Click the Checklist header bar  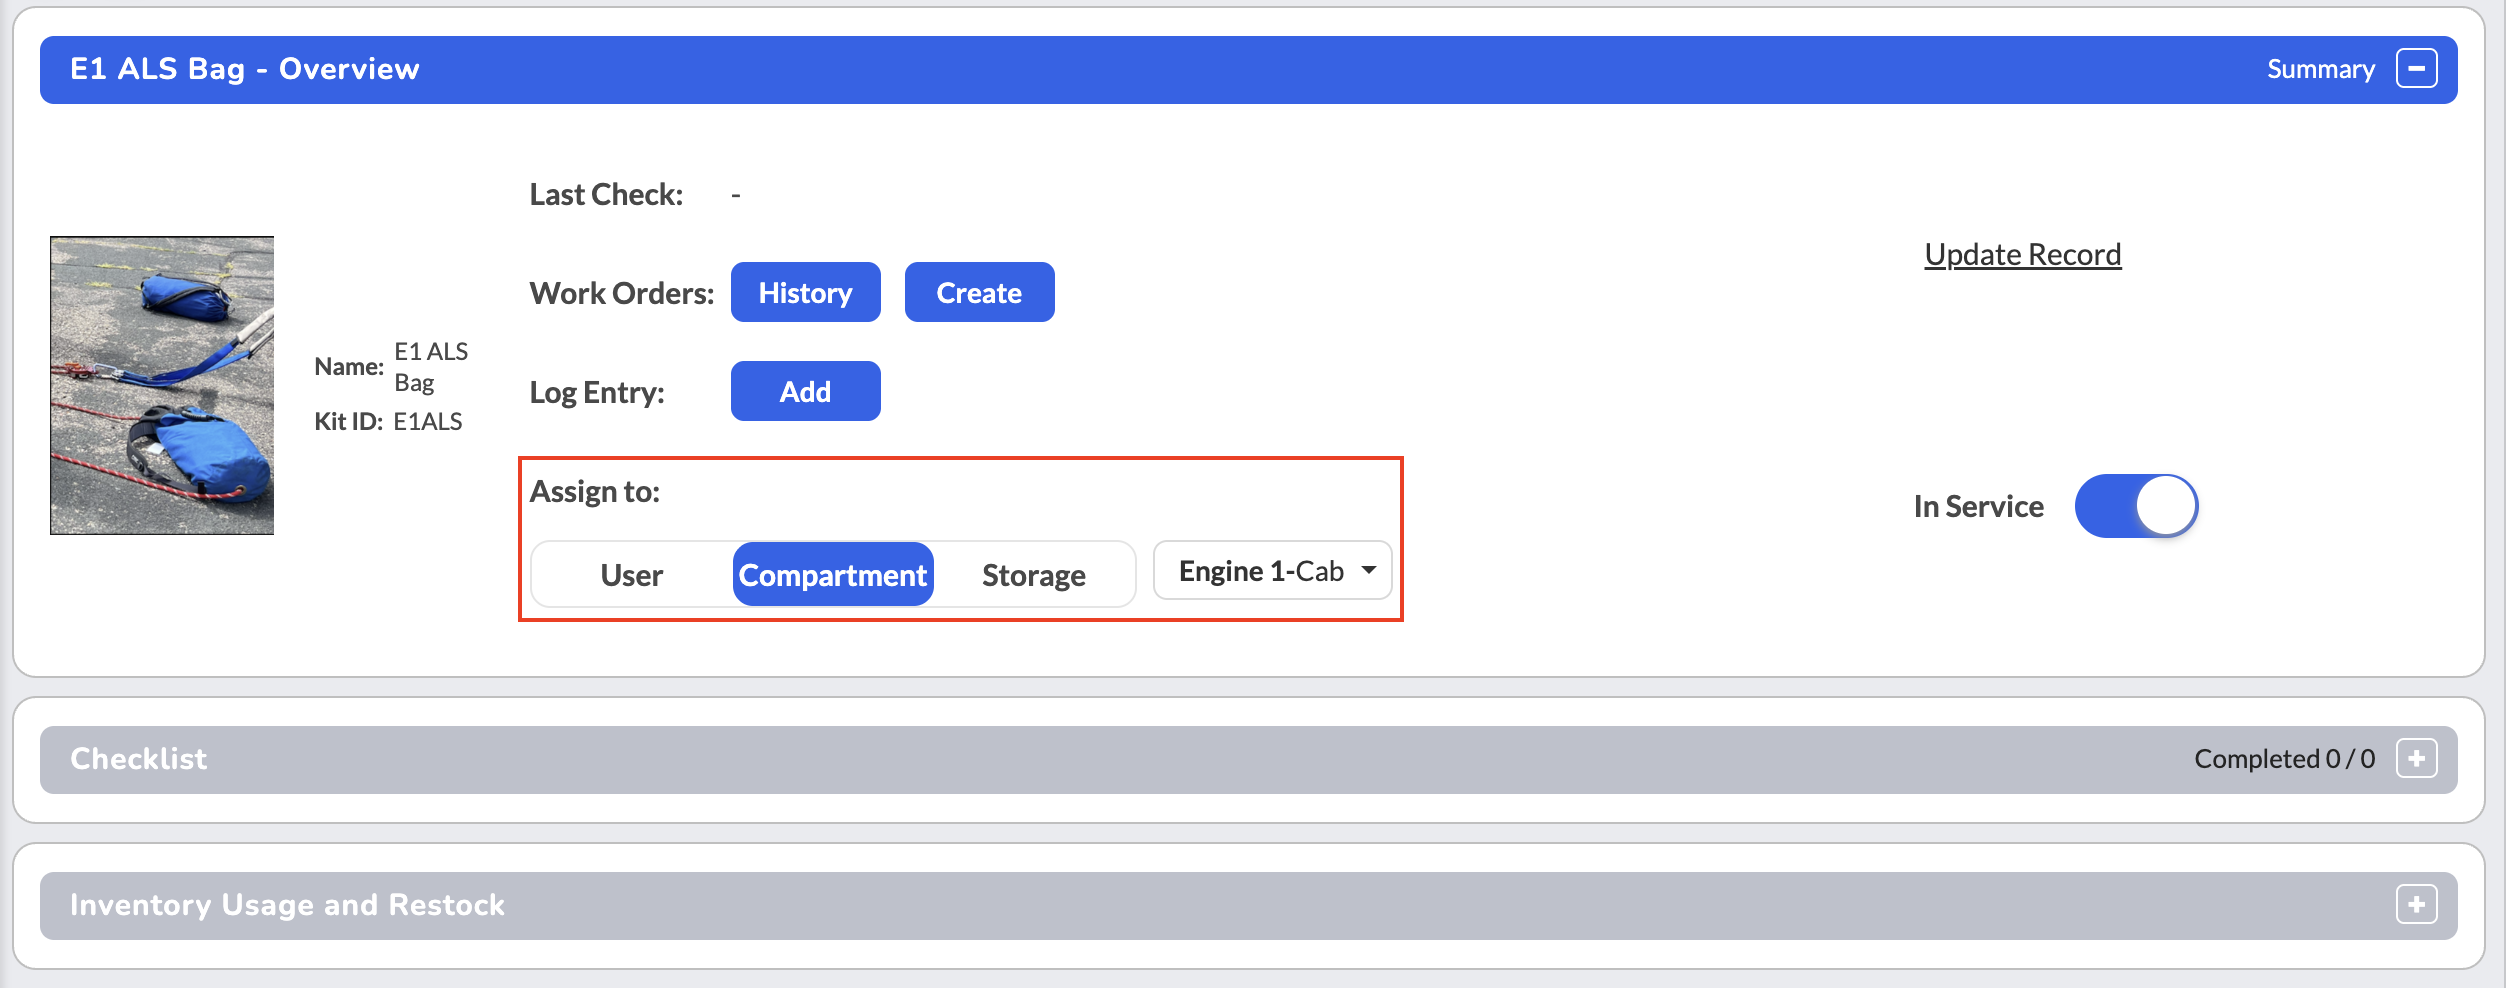coord(1248,760)
